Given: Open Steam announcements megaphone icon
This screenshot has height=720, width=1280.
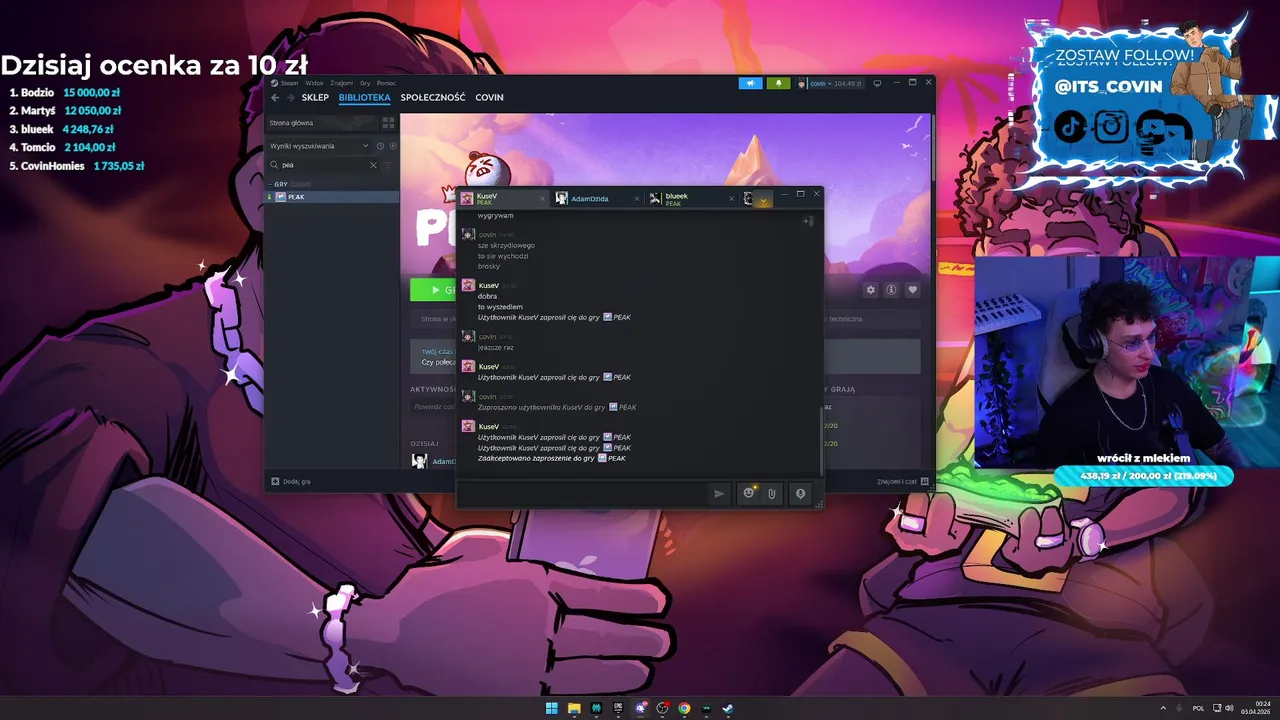Looking at the screenshot, I should tap(750, 83).
